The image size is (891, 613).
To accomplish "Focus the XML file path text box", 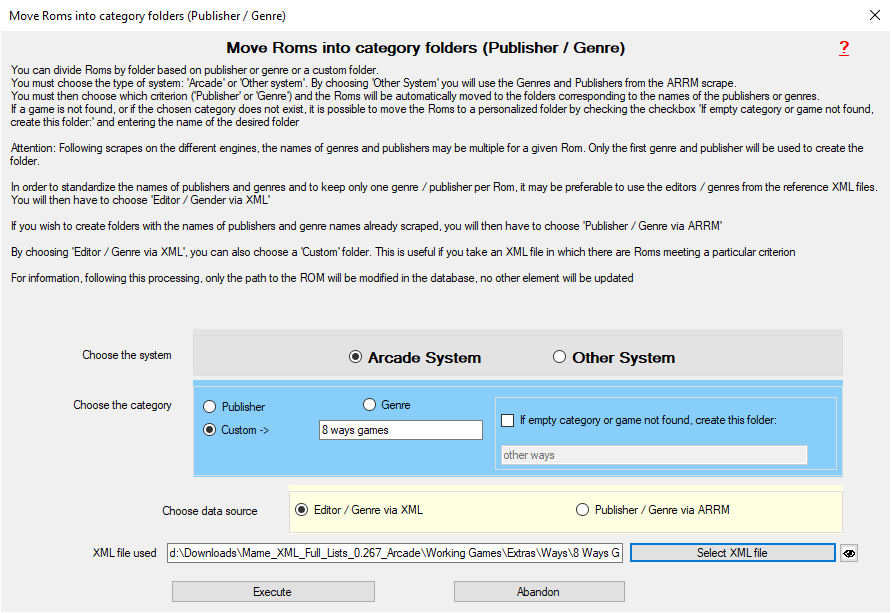I will [x=395, y=553].
